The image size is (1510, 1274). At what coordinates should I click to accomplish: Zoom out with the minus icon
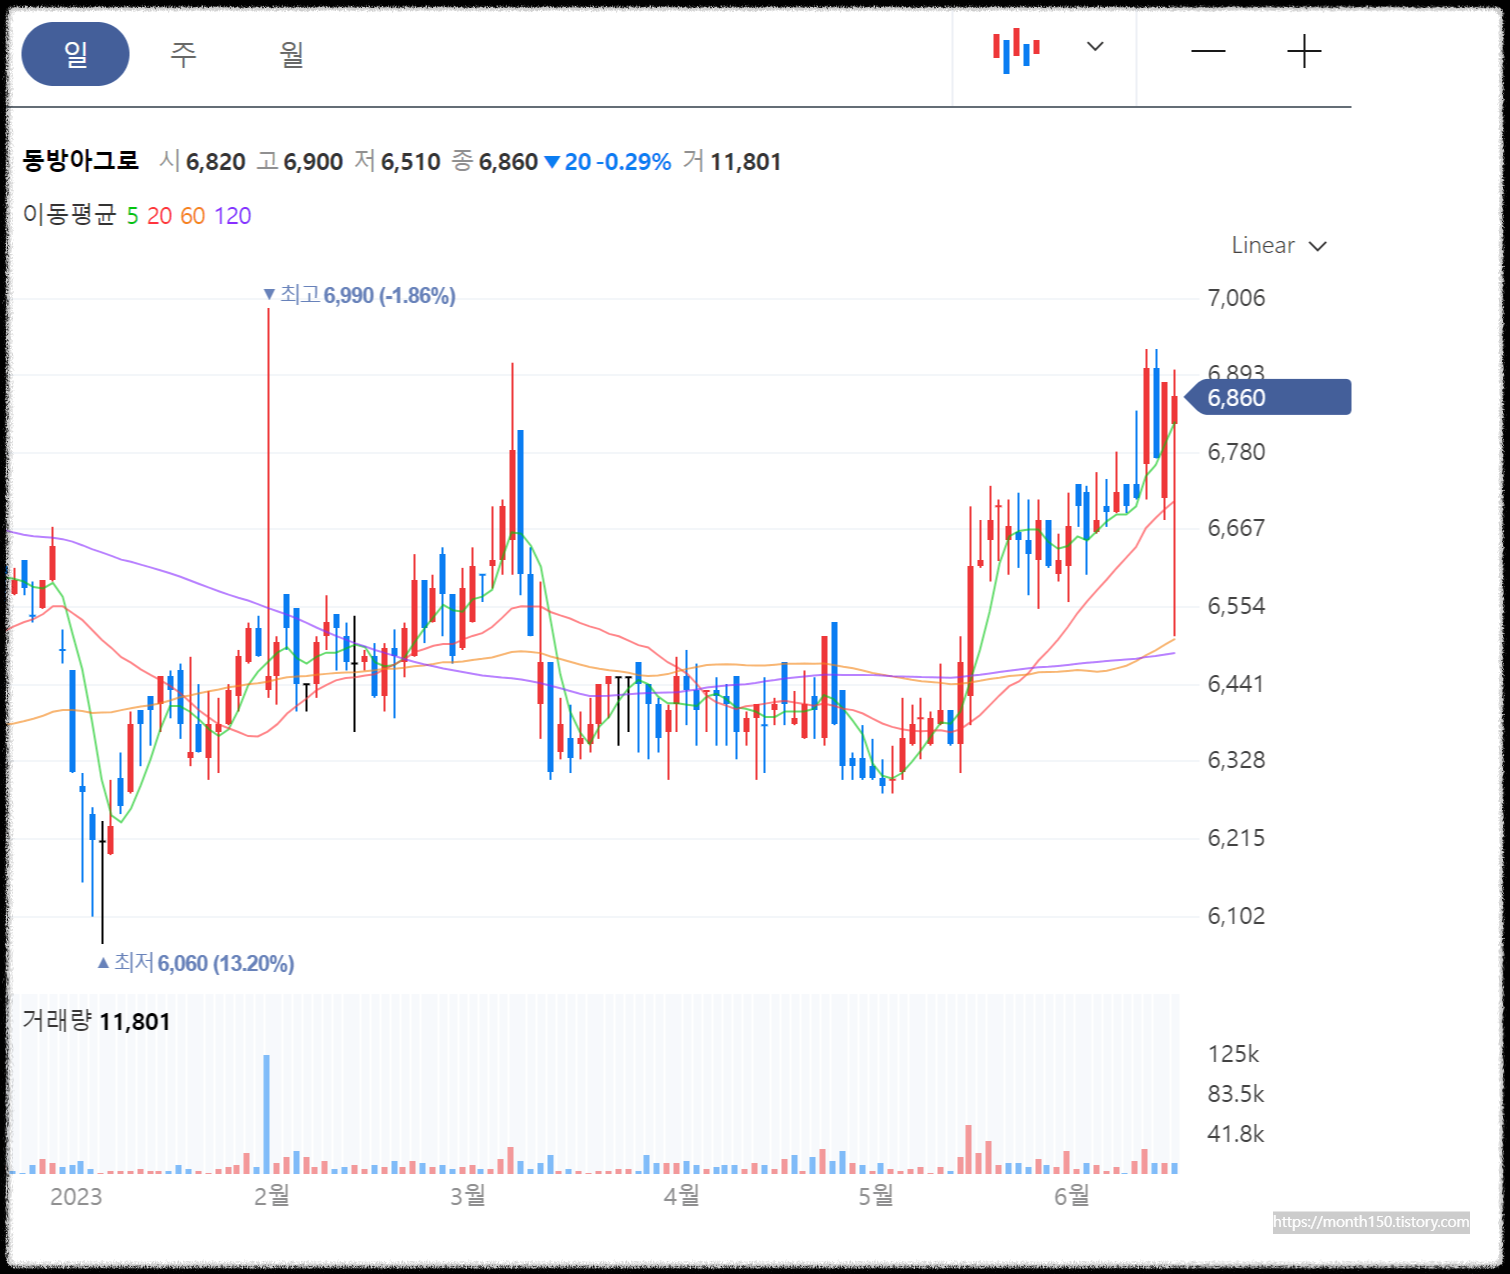1208,51
